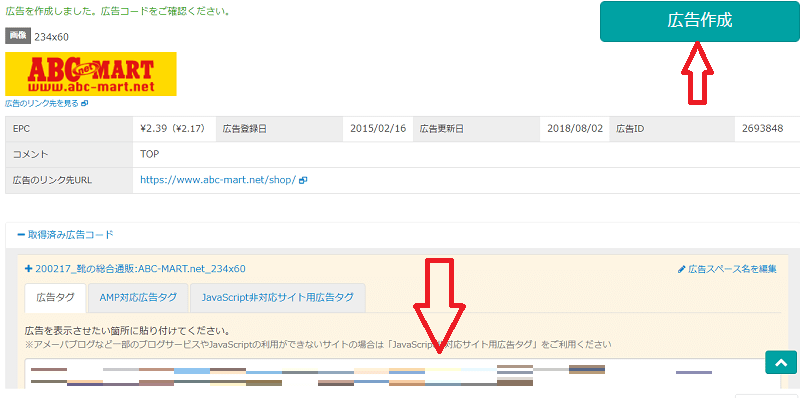Switch to the AMP対応広告タグ tab
Screen dimensions: 800x398
[x=138, y=297]
